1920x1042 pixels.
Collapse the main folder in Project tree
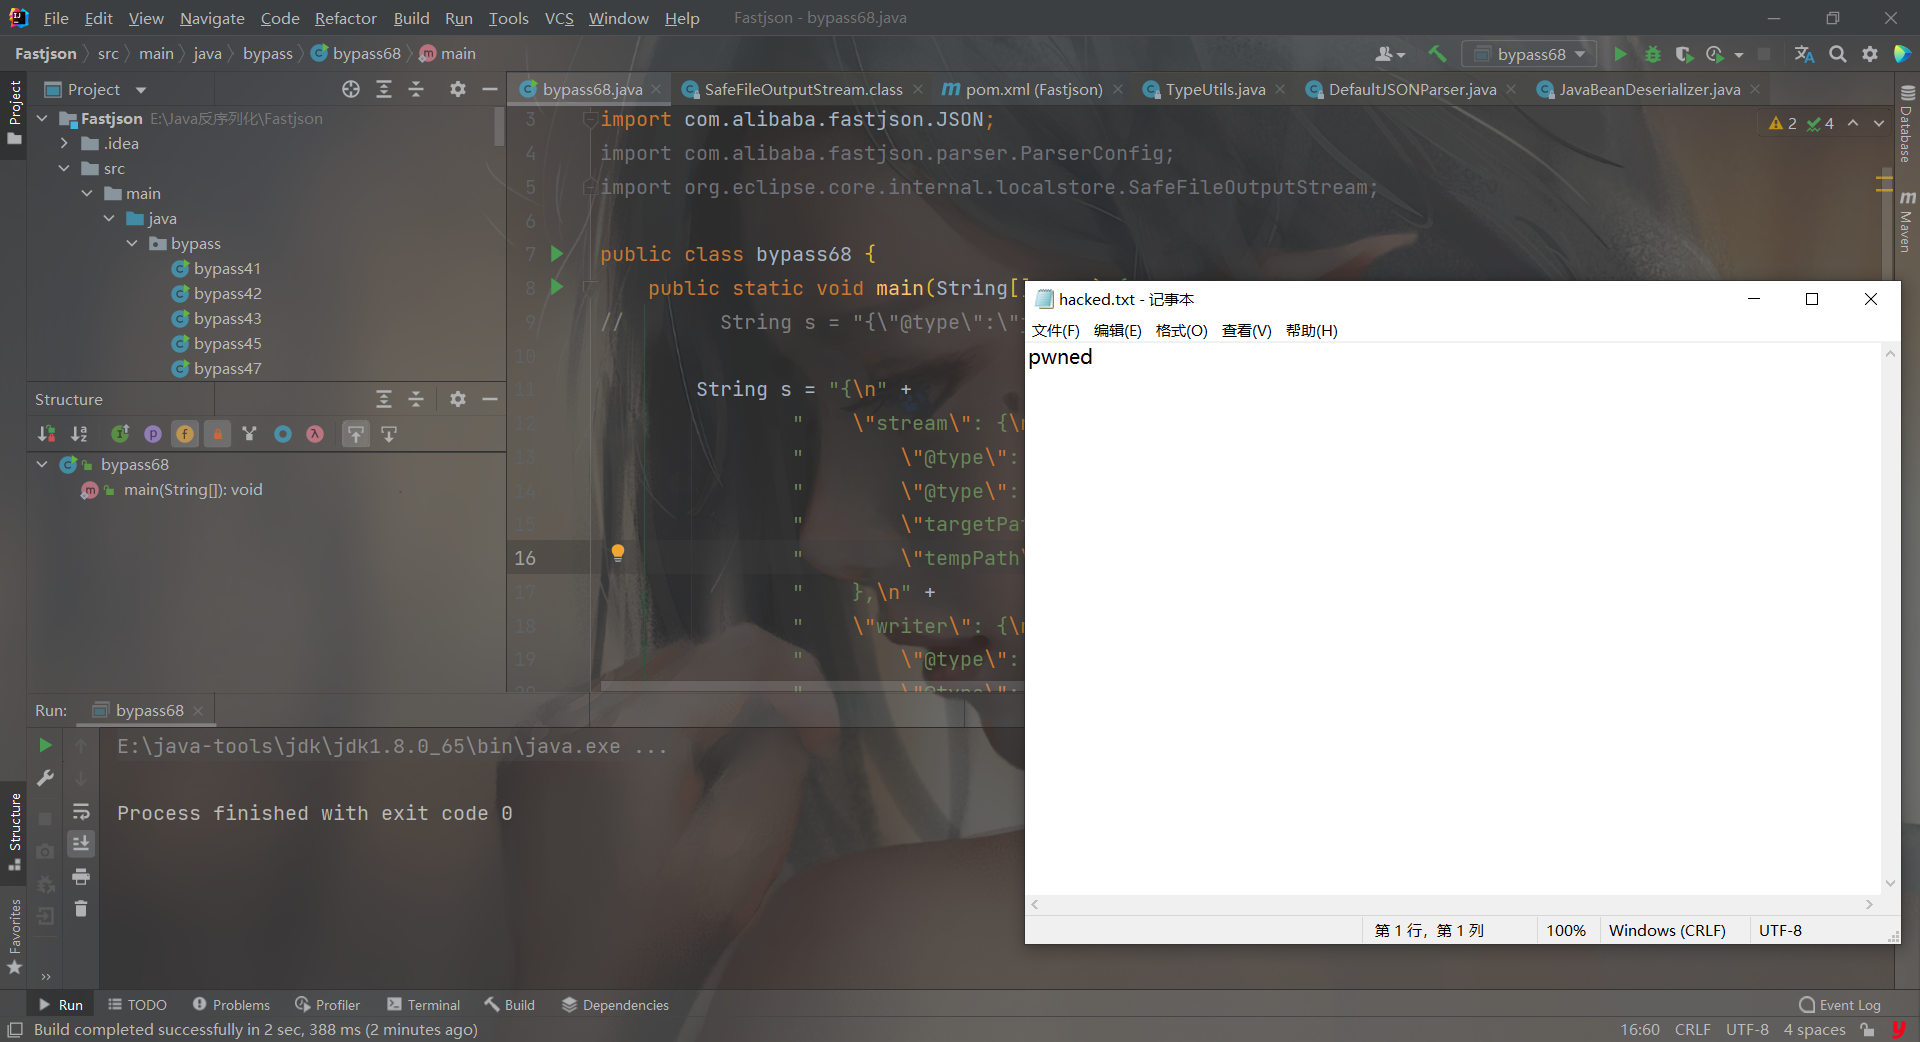click(87, 193)
